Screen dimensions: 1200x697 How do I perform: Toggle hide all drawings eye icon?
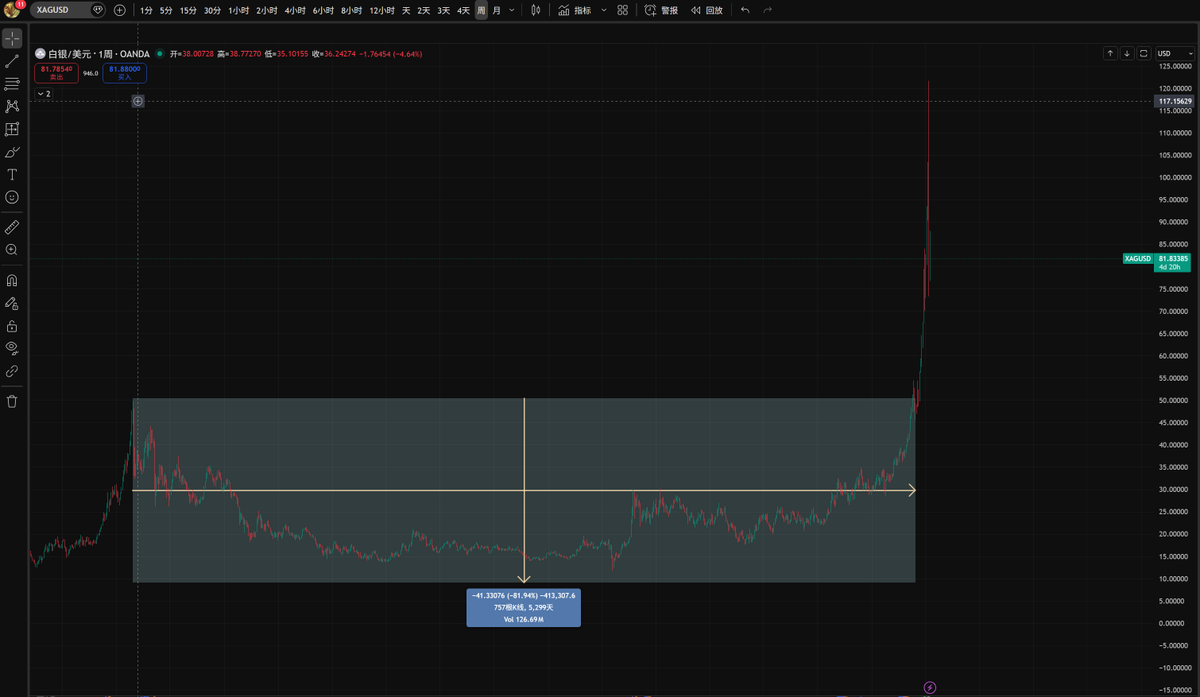tap(12, 348)
